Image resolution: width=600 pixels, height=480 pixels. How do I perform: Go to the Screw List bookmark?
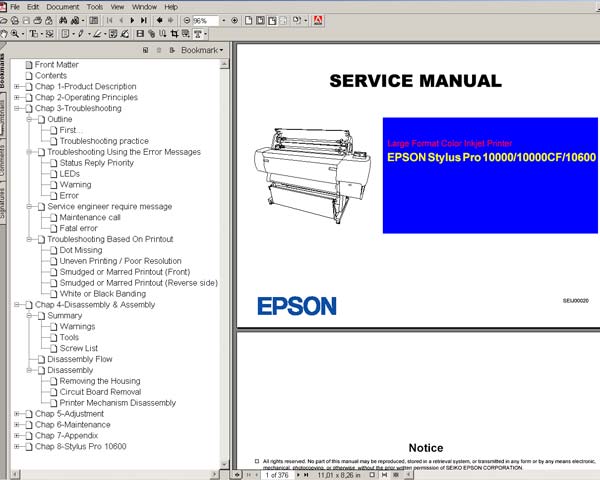(78, 348)
